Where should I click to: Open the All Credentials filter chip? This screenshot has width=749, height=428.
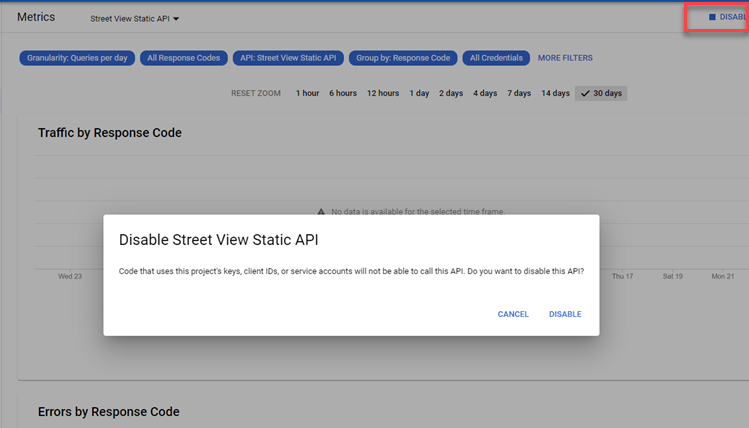(x=496, y=58)
